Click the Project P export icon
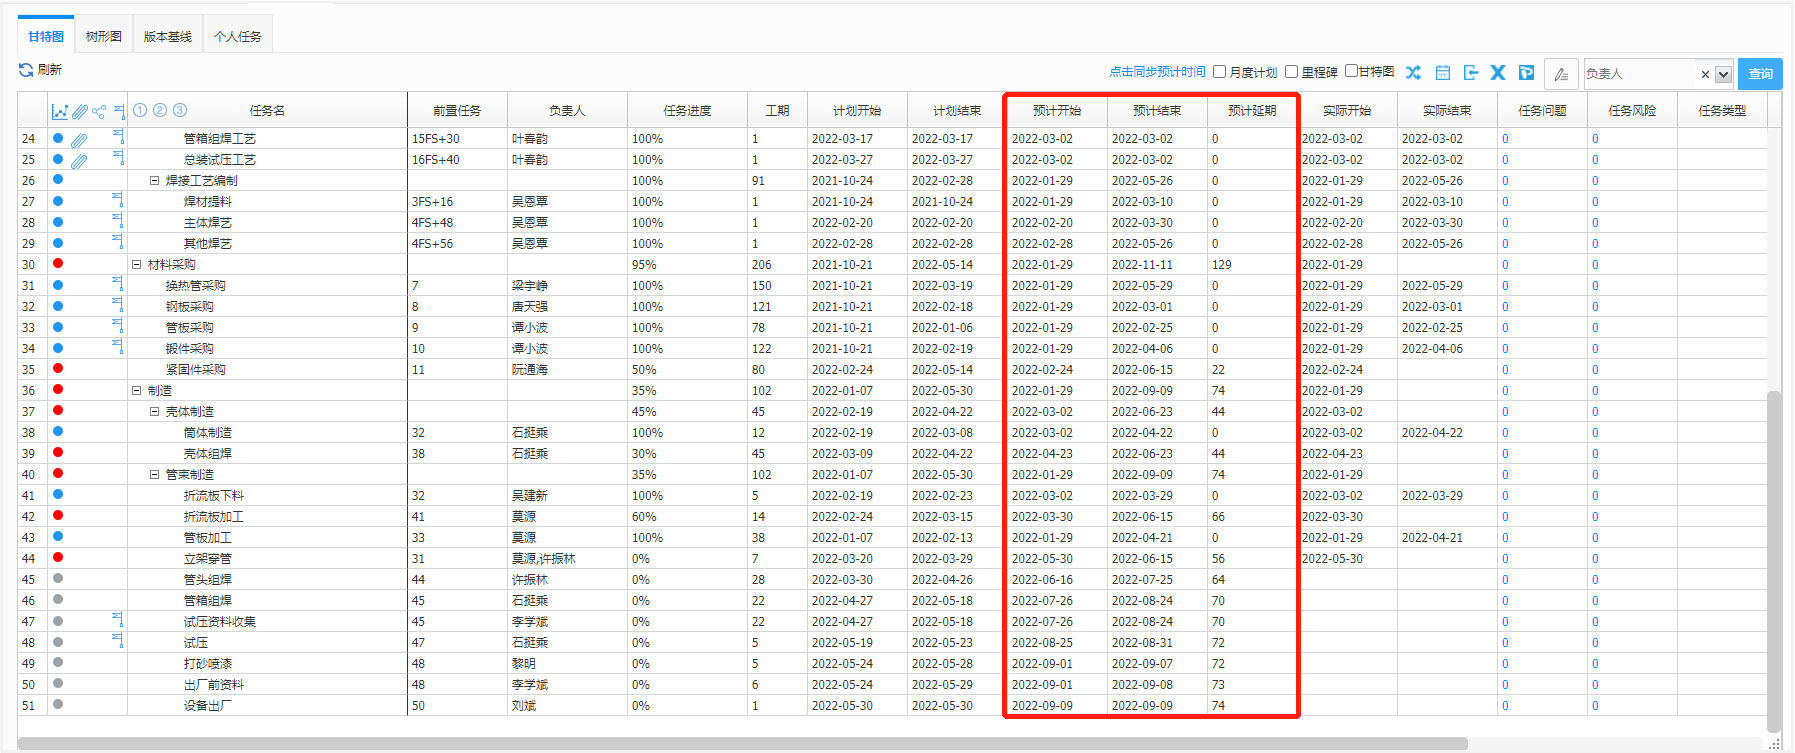Viewport: 1795px width, 753px height. pos(1526,73)
